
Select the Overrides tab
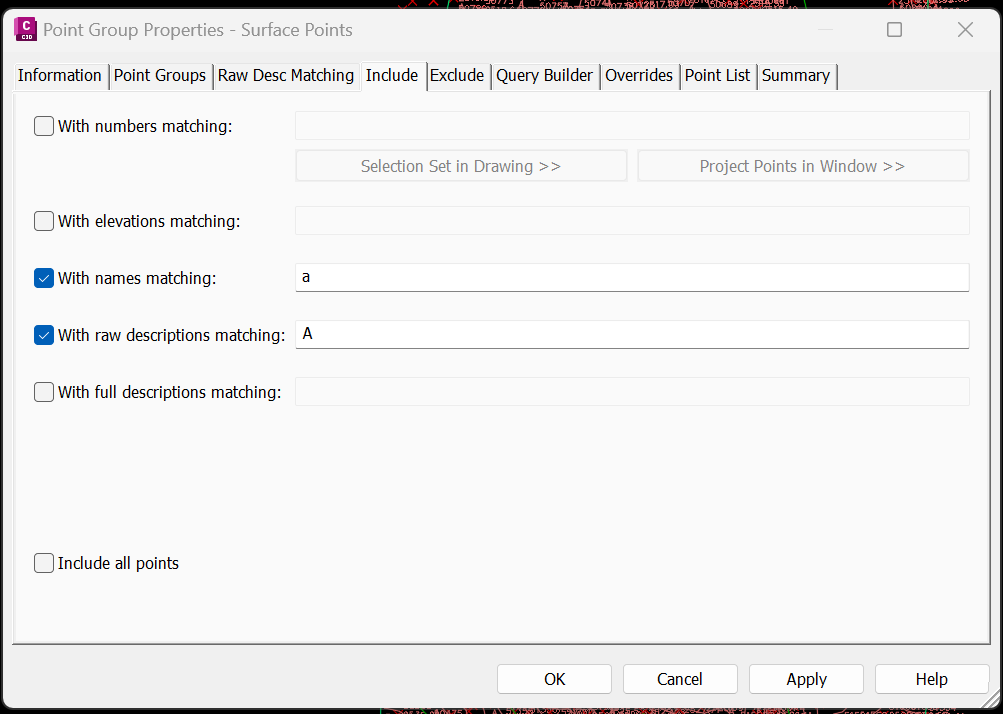(x=639, y=76)
